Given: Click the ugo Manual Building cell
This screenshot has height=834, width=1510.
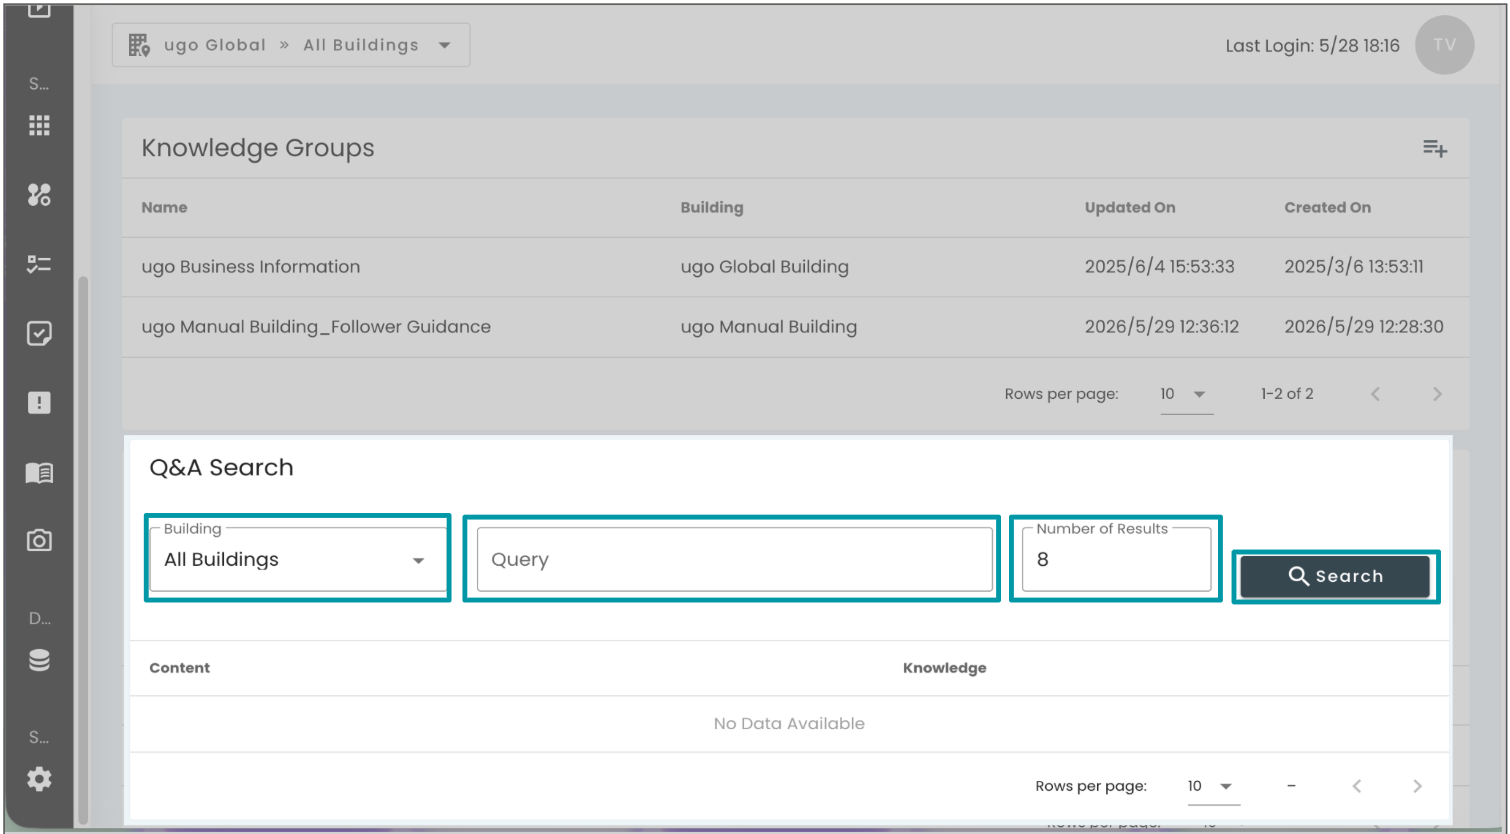Looking at the screenshot, I should pos(769,327).
